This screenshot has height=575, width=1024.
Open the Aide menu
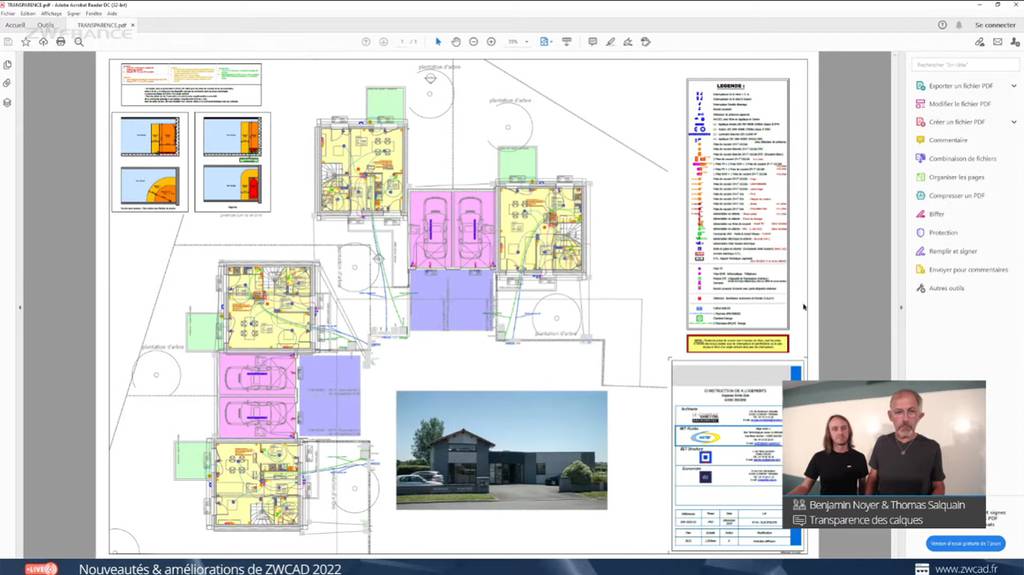pos(112,13)
